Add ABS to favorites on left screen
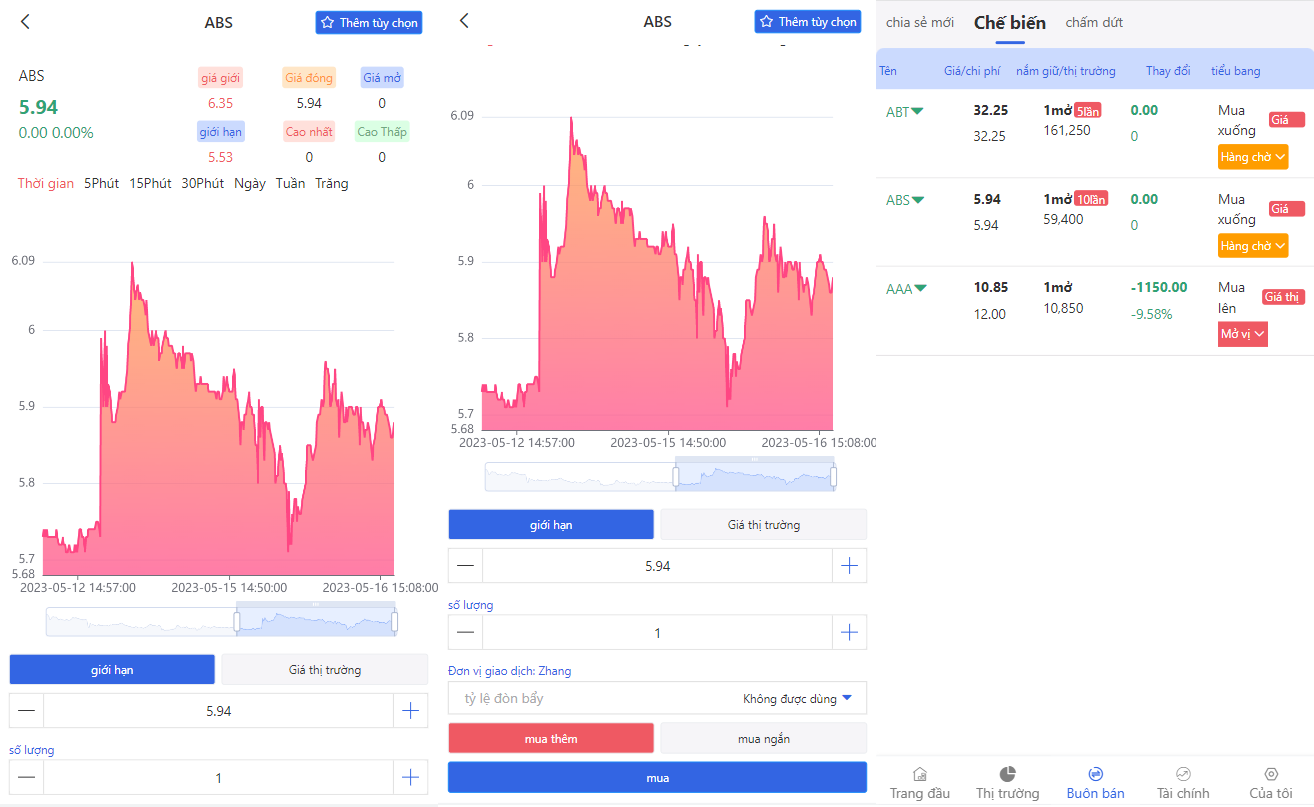This screenshot has height=807, width=1314. tap(368, 22)
